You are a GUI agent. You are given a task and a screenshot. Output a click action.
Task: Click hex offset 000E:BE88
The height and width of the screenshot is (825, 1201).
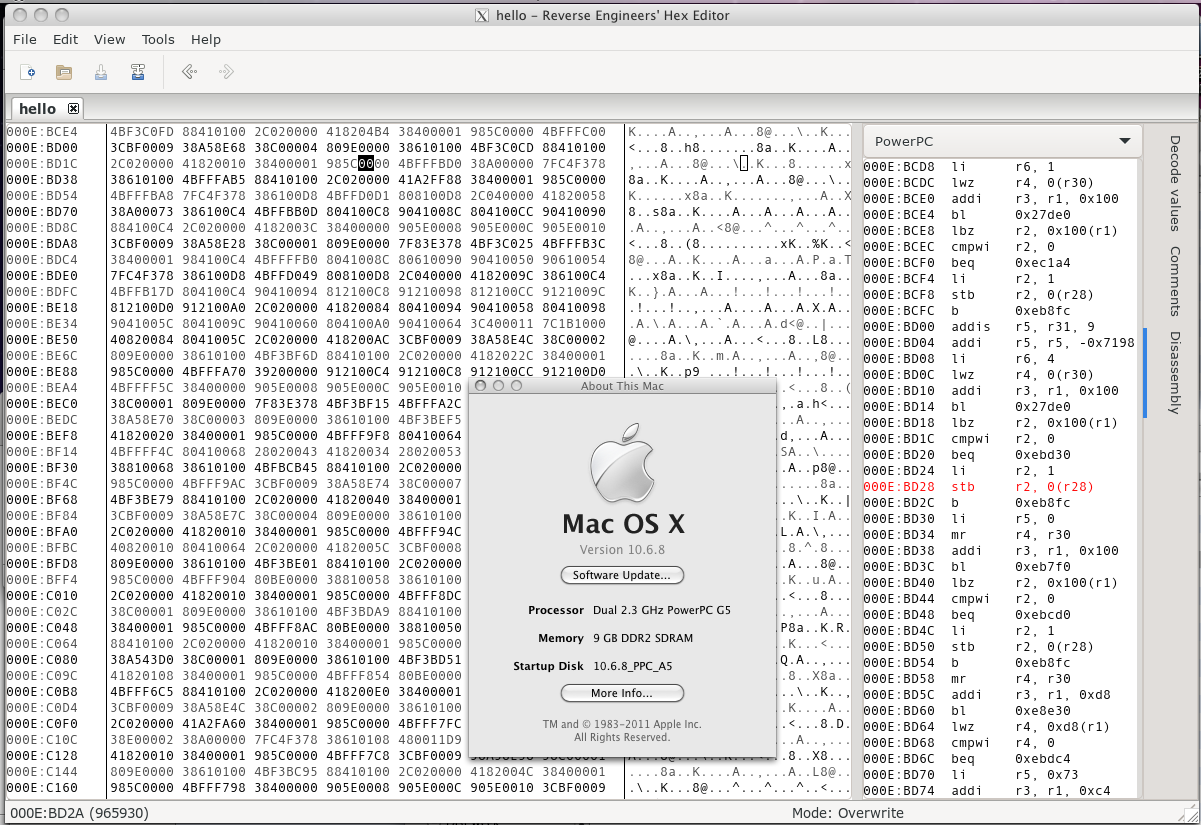(42, 372)
